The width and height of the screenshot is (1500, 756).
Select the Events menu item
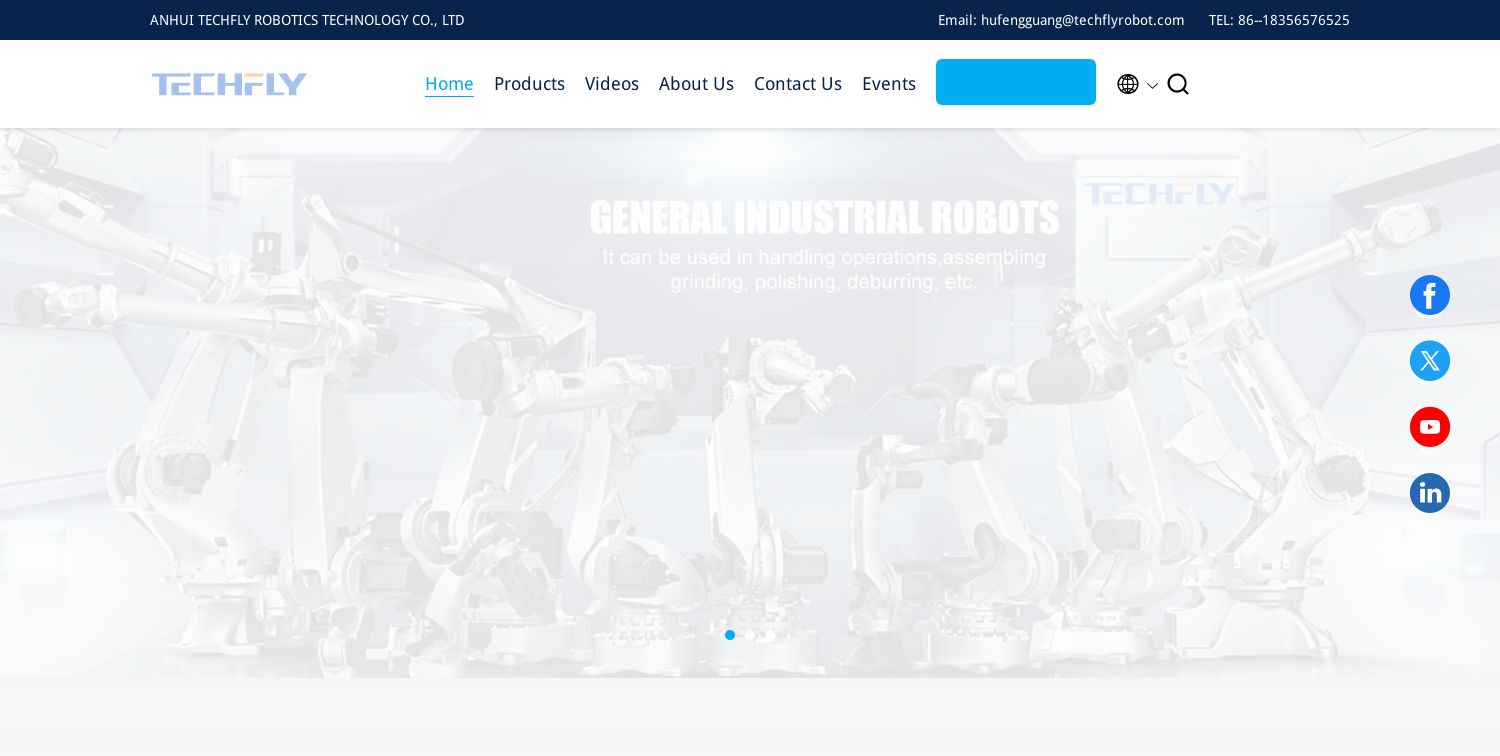[888, 84]
